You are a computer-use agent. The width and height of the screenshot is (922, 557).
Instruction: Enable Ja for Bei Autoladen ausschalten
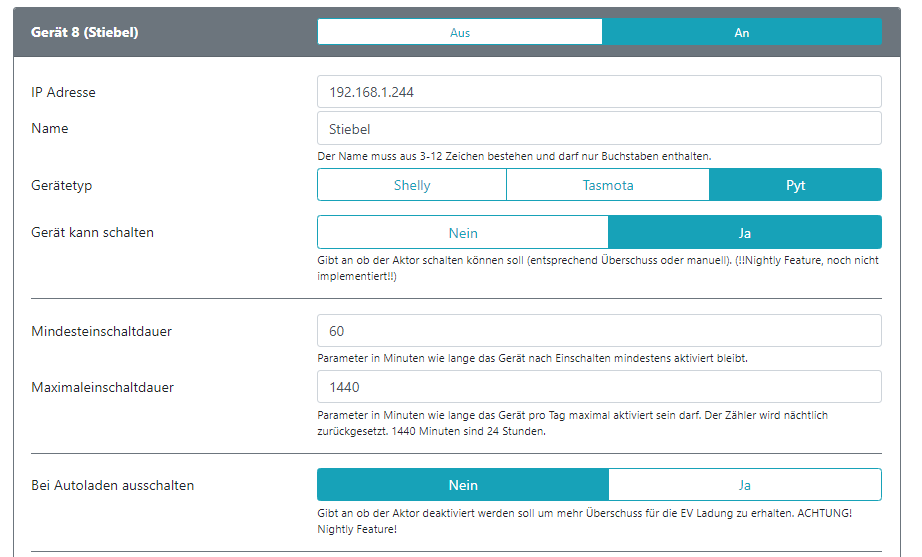745,485
